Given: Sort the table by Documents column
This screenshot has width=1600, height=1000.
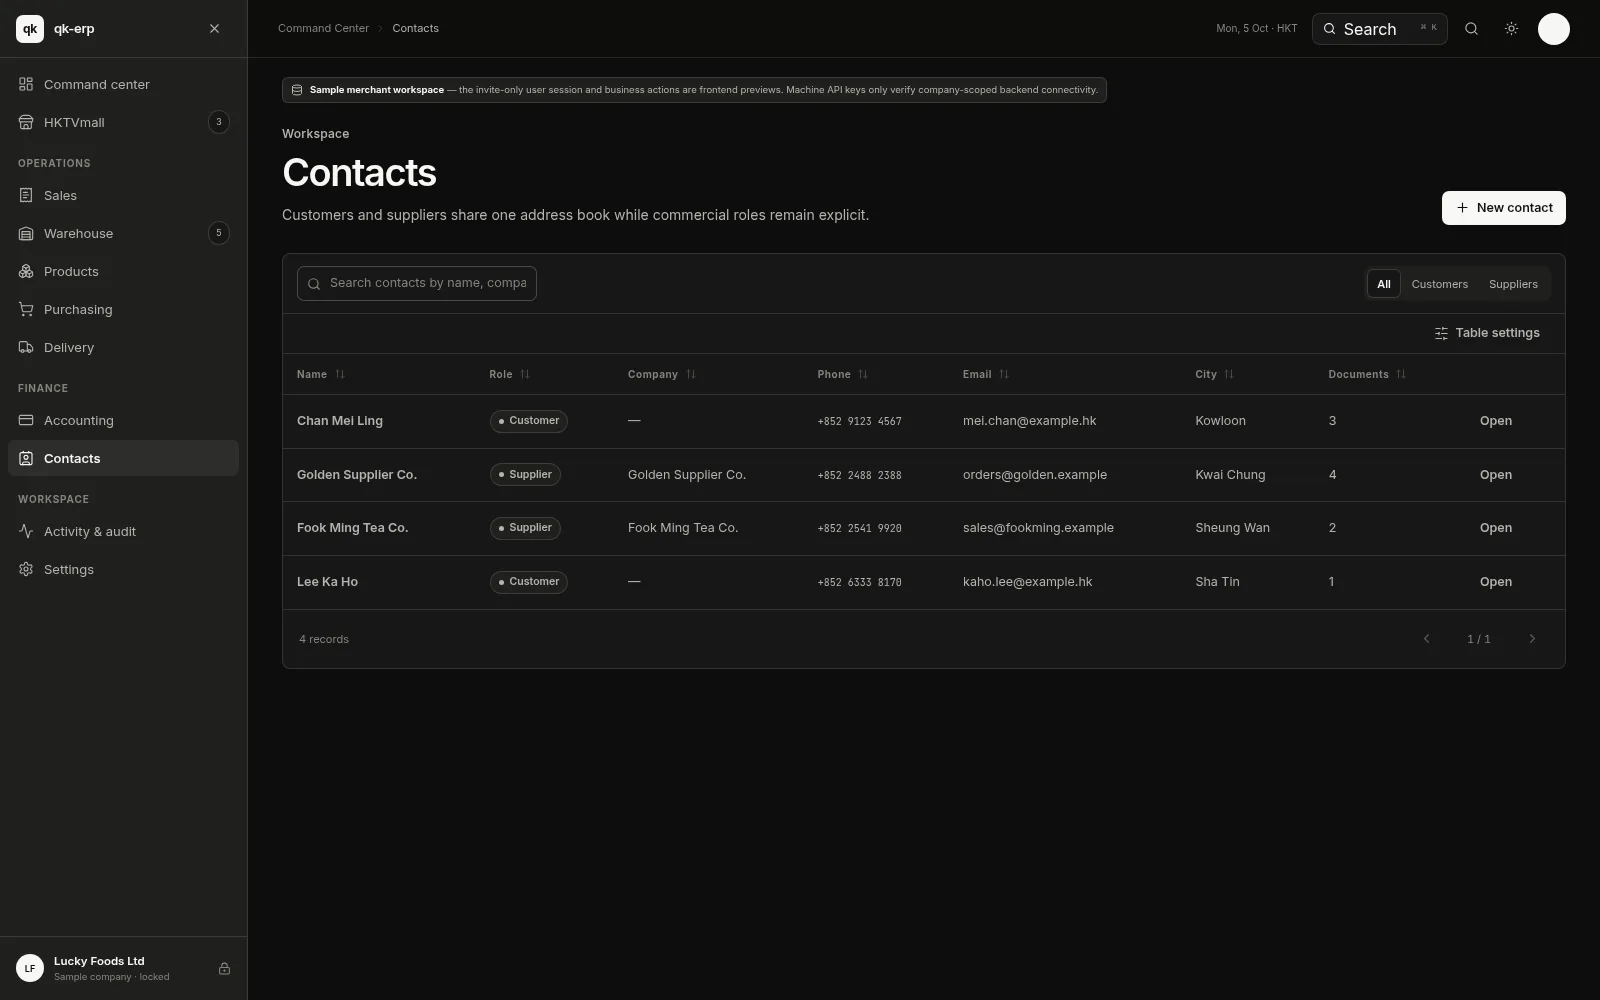Looking at the screenshot, I should click(x=1366, y=374).
